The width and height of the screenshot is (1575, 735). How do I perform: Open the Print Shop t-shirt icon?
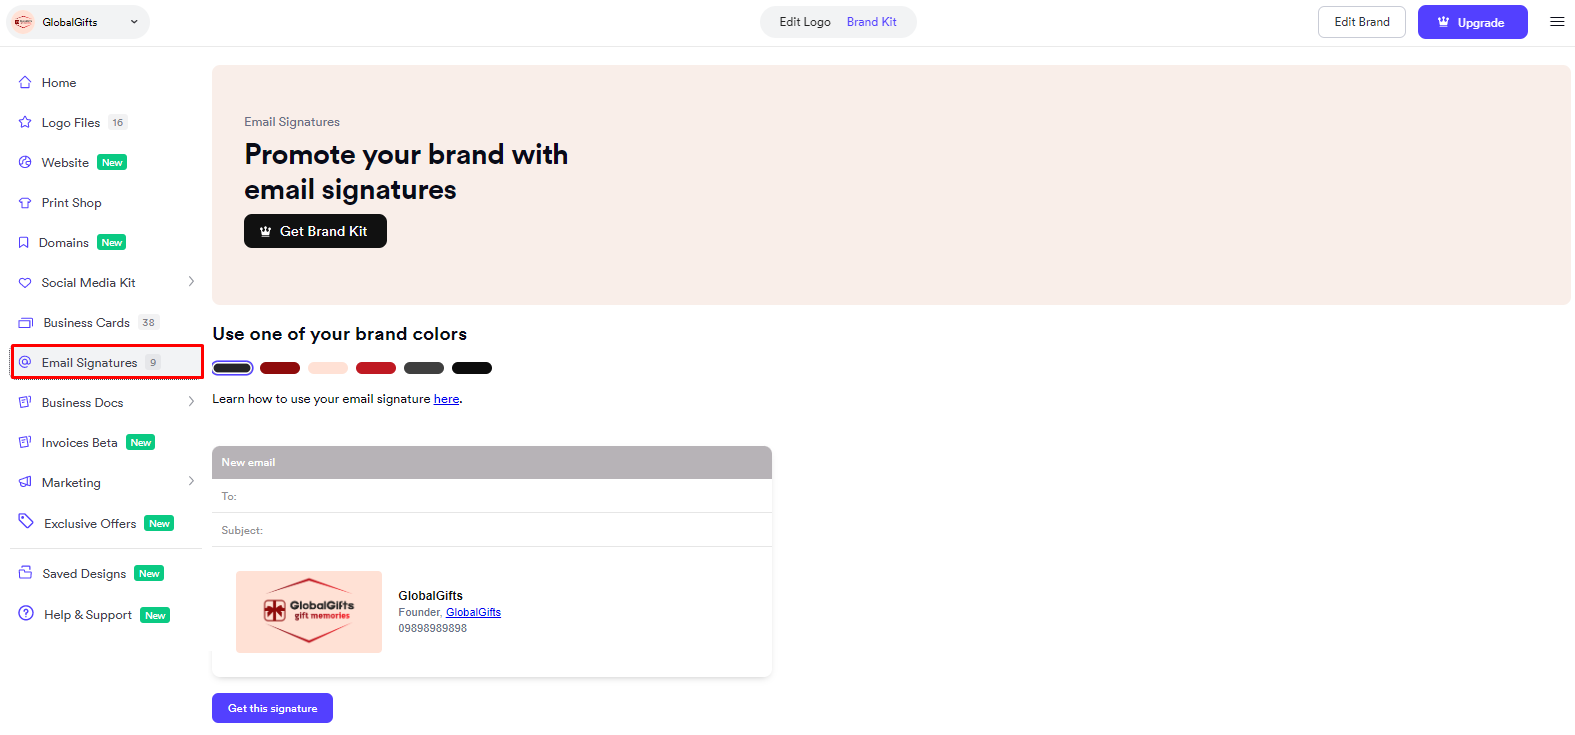pyautogui.click(x=25, y=203)
